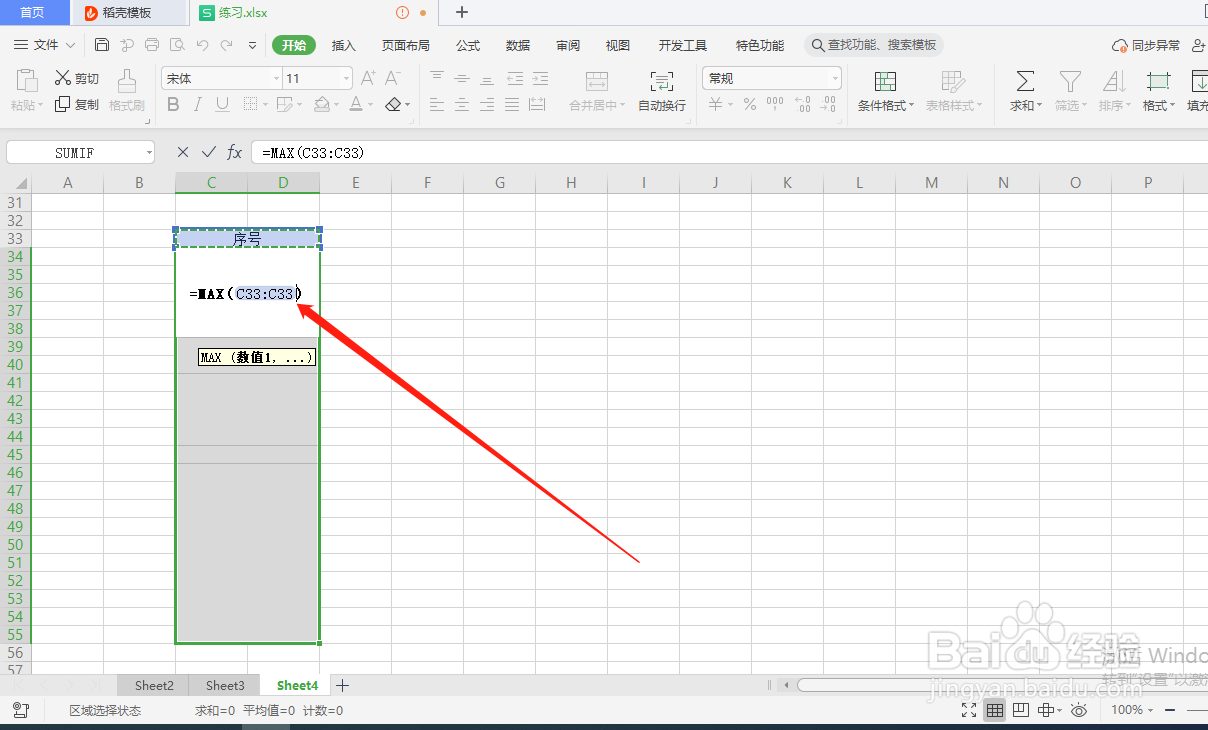This screenshot has height=730, width=1208.
Task: Click 同步异常 sync status button
Action: click(1146, 45)
